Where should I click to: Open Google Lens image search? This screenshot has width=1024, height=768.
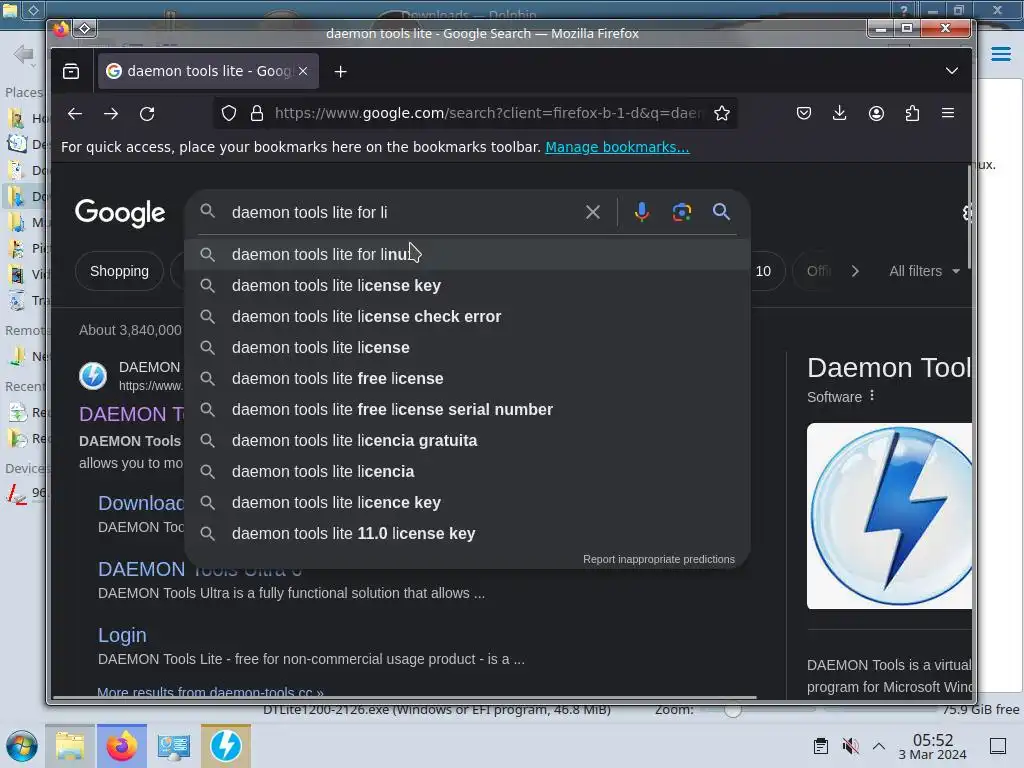point(682,212)
